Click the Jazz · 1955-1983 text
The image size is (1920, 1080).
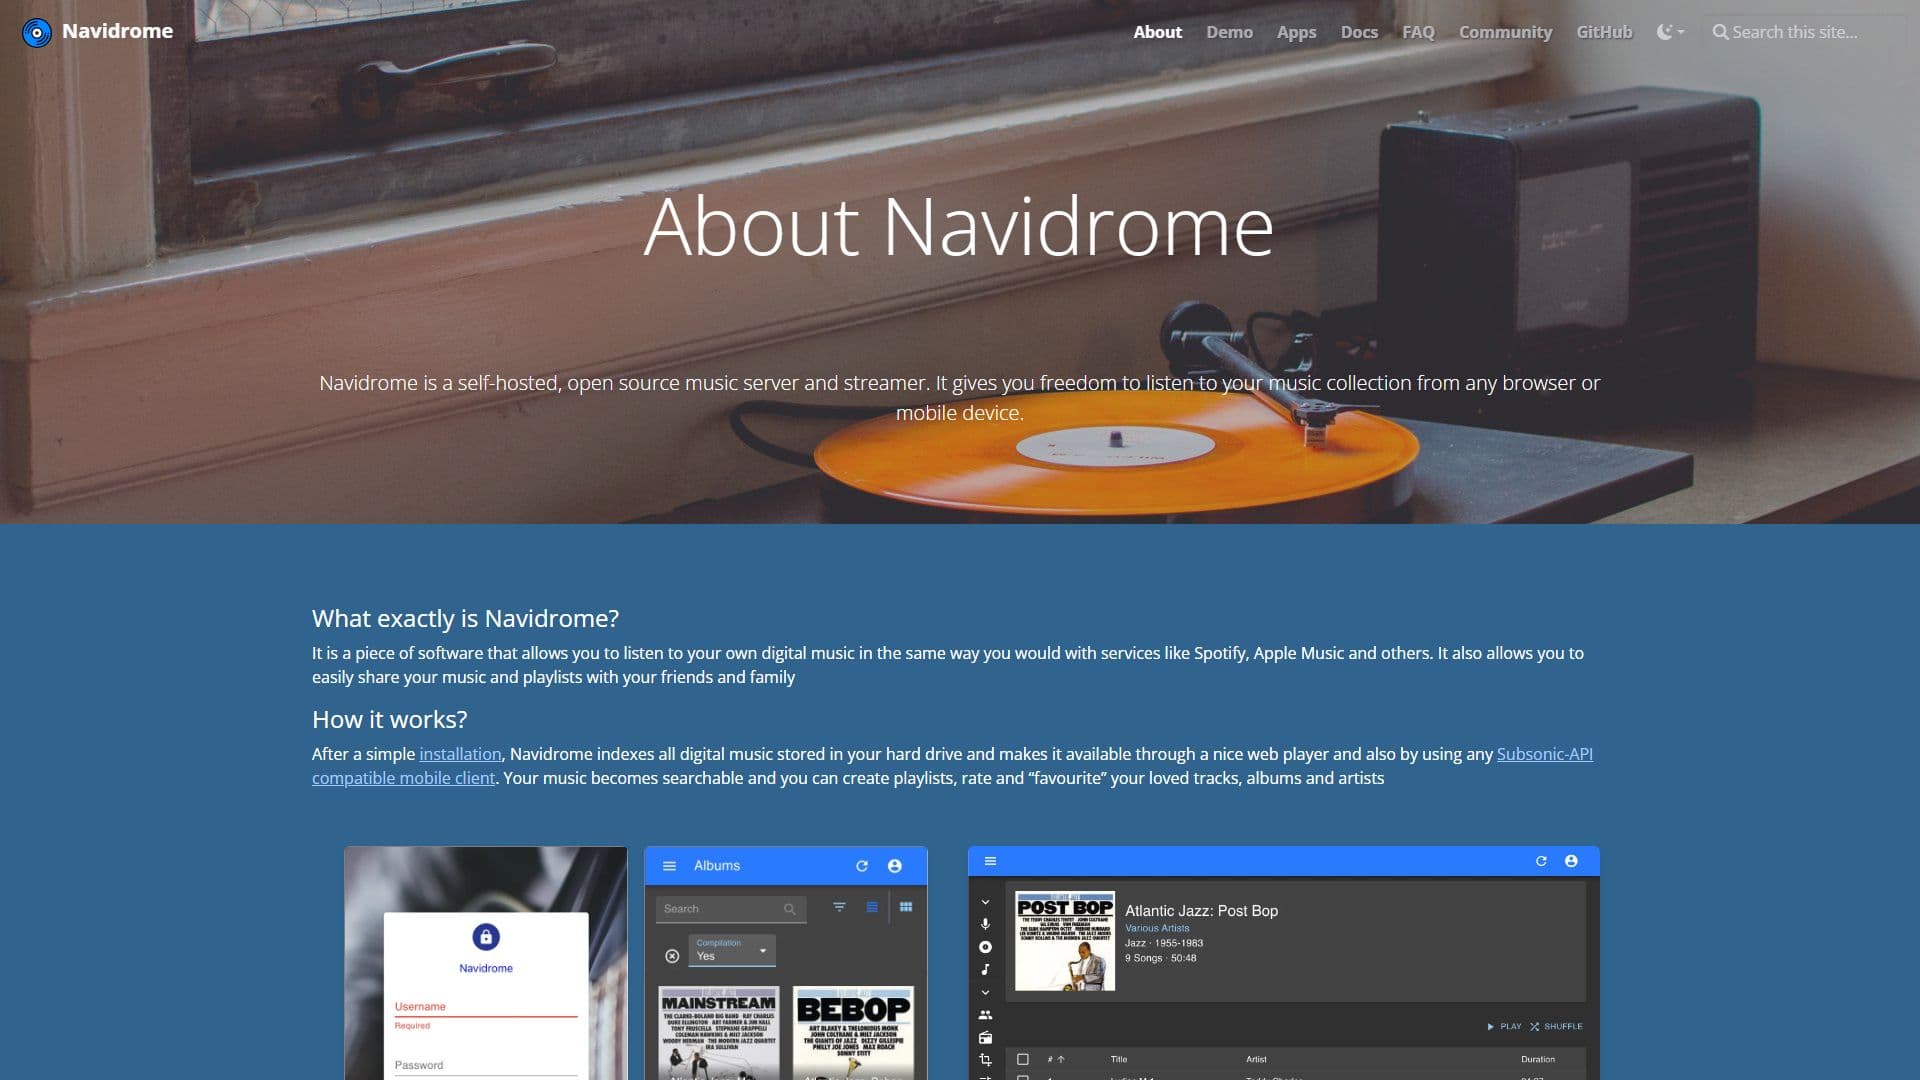1164,943
